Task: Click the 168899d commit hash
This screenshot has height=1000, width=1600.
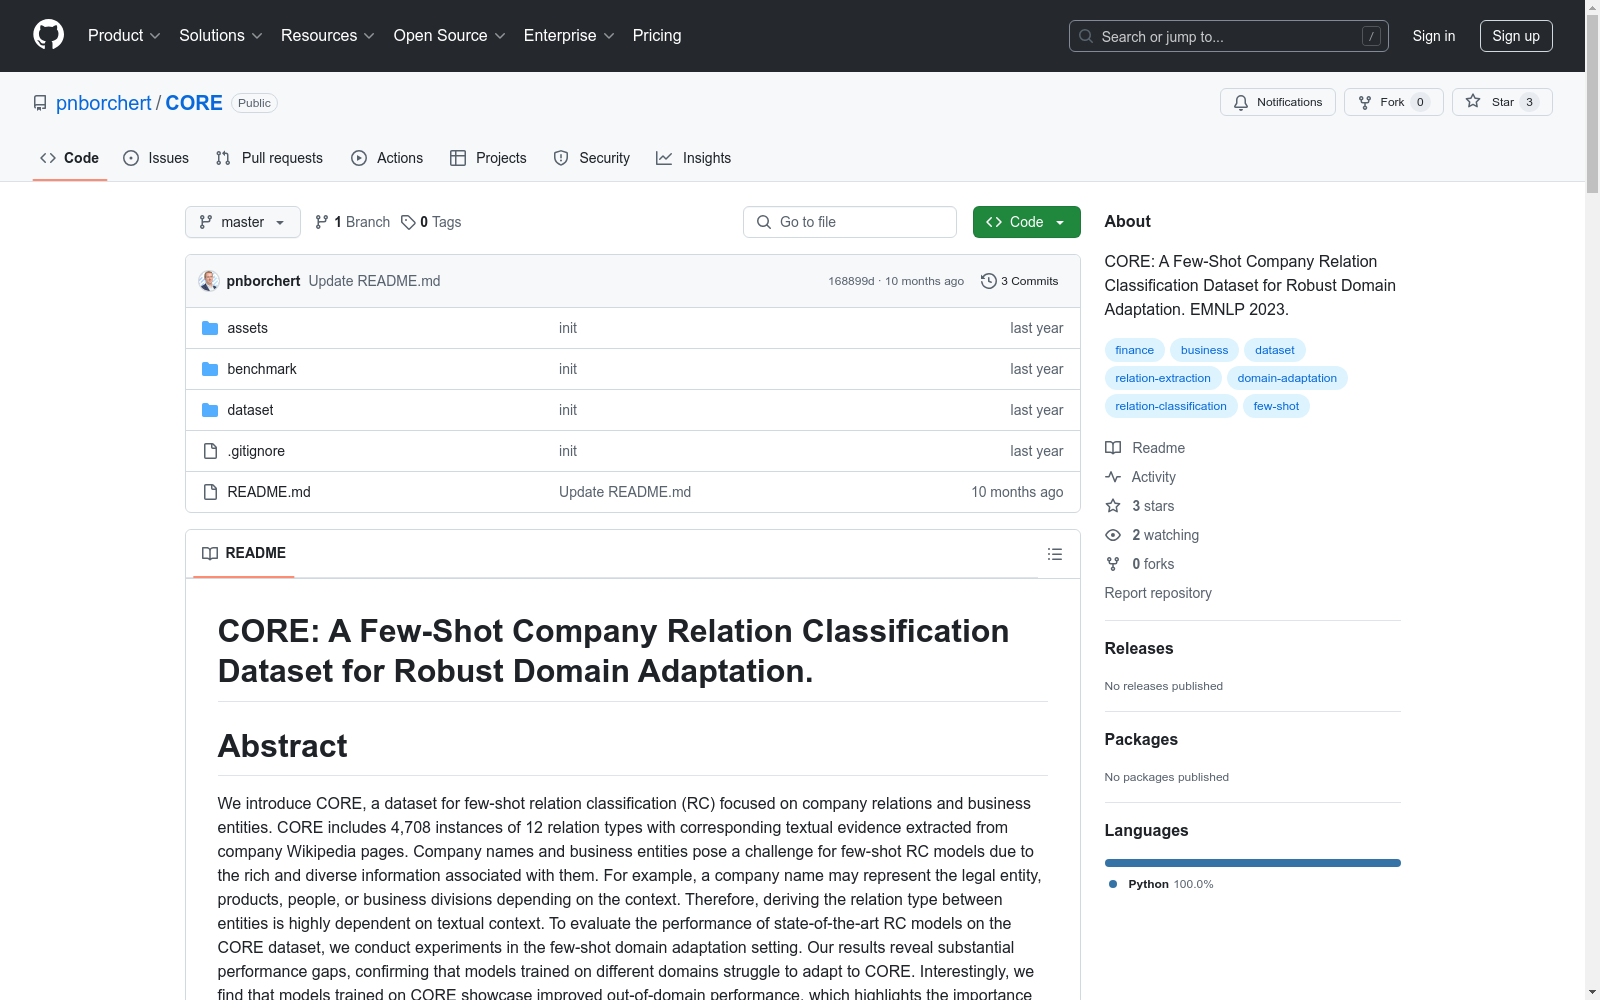Action: [851, 281]
